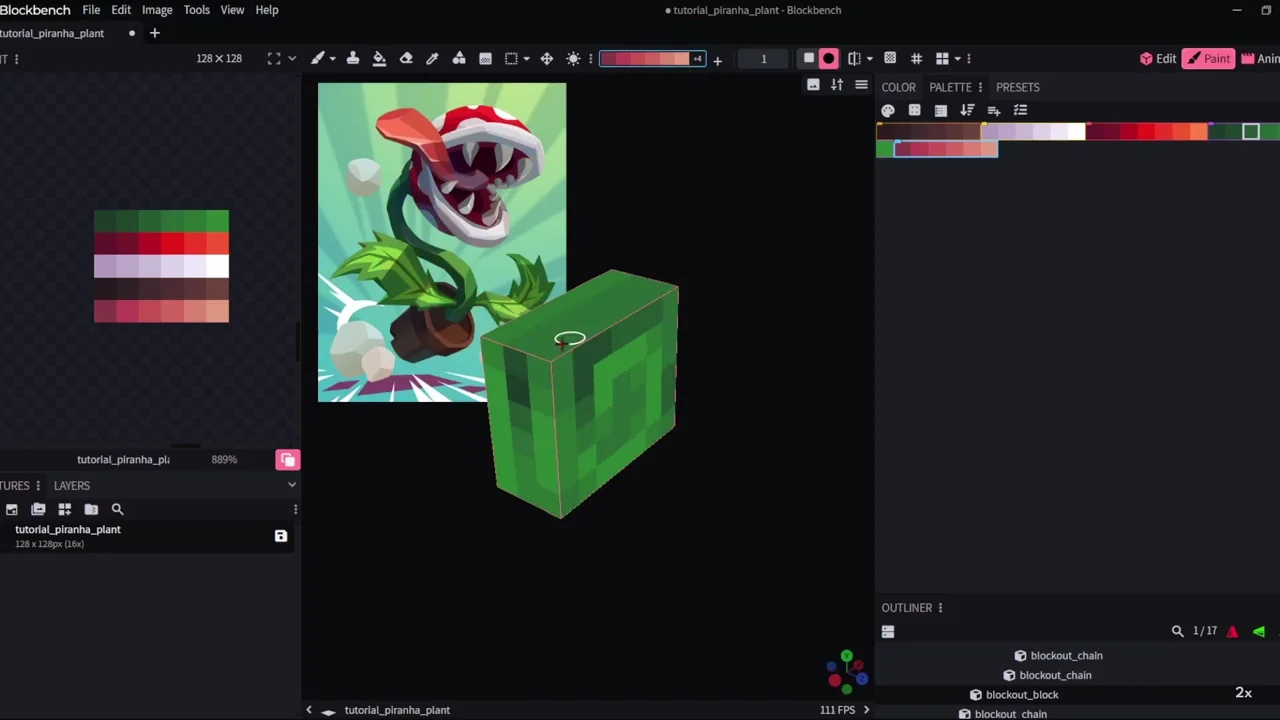Click the reference image icon above viewport
1280x720 pixels.
[813, 85]
